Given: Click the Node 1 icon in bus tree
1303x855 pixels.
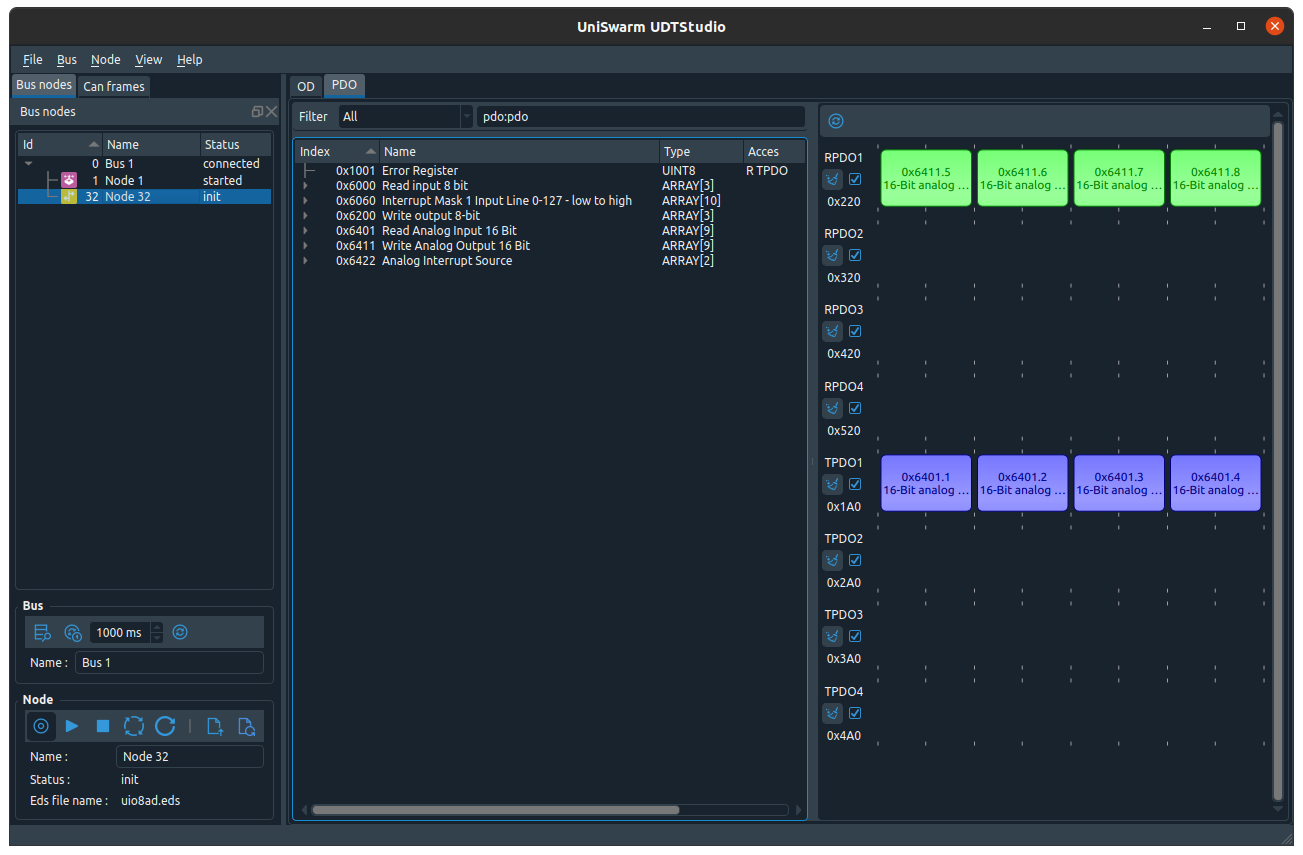Looking at the screenshot, I should (x=69, y=180).
